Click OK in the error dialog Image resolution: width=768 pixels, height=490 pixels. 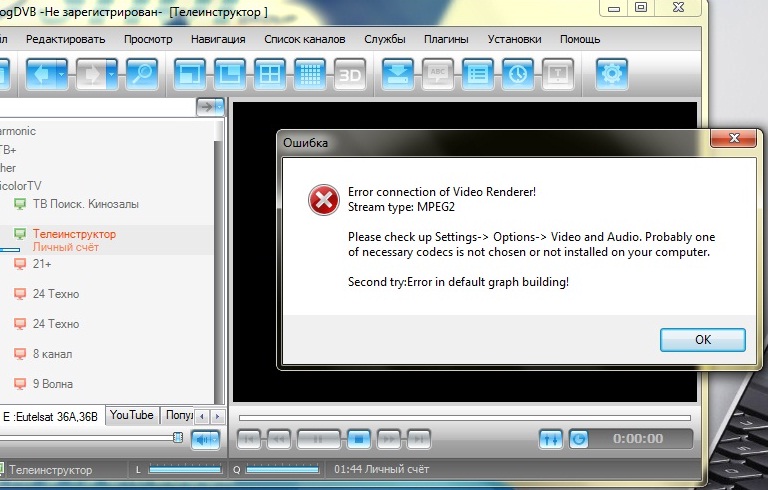[x=702, y=340]
